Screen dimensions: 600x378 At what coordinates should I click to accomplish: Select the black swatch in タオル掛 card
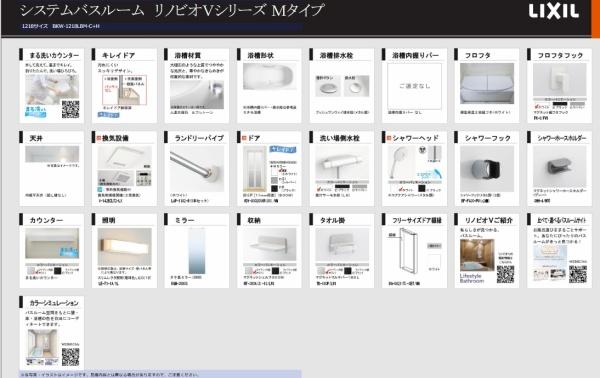click(x=347, y=271)
